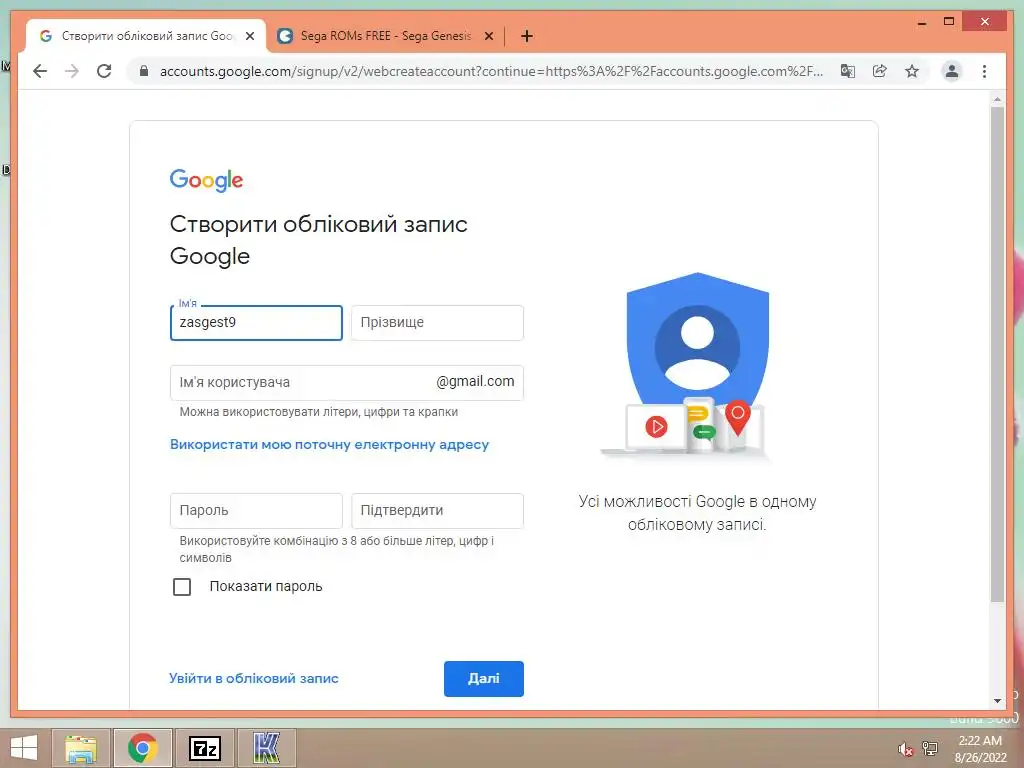Click the account shield illustration
The image size is (1024, 768).
click(686, 366)
